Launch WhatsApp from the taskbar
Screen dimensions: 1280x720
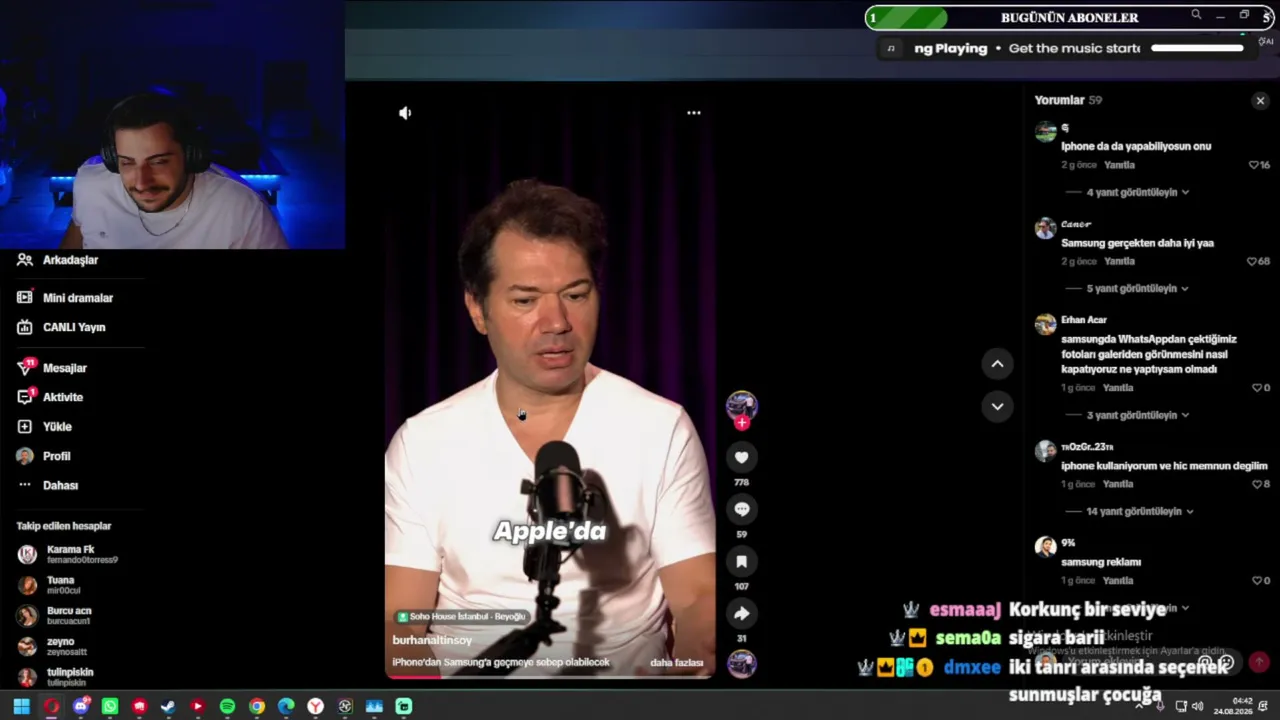pos(110,706)
